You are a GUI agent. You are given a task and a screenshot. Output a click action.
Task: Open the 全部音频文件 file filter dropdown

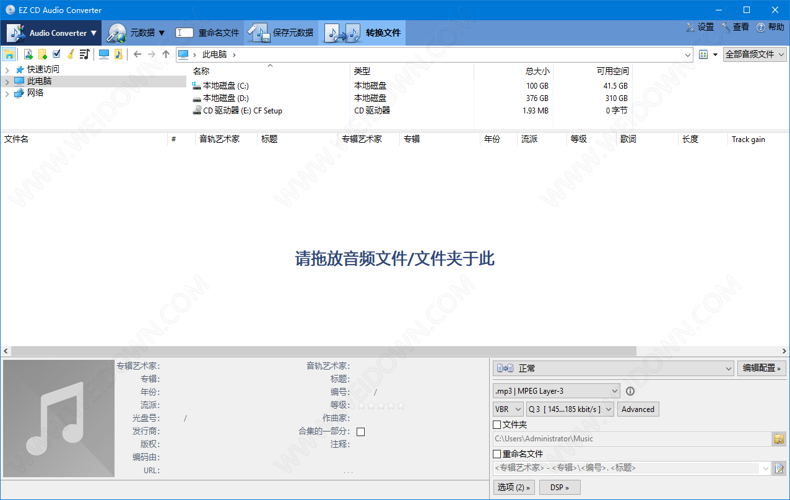coord(754,54)
